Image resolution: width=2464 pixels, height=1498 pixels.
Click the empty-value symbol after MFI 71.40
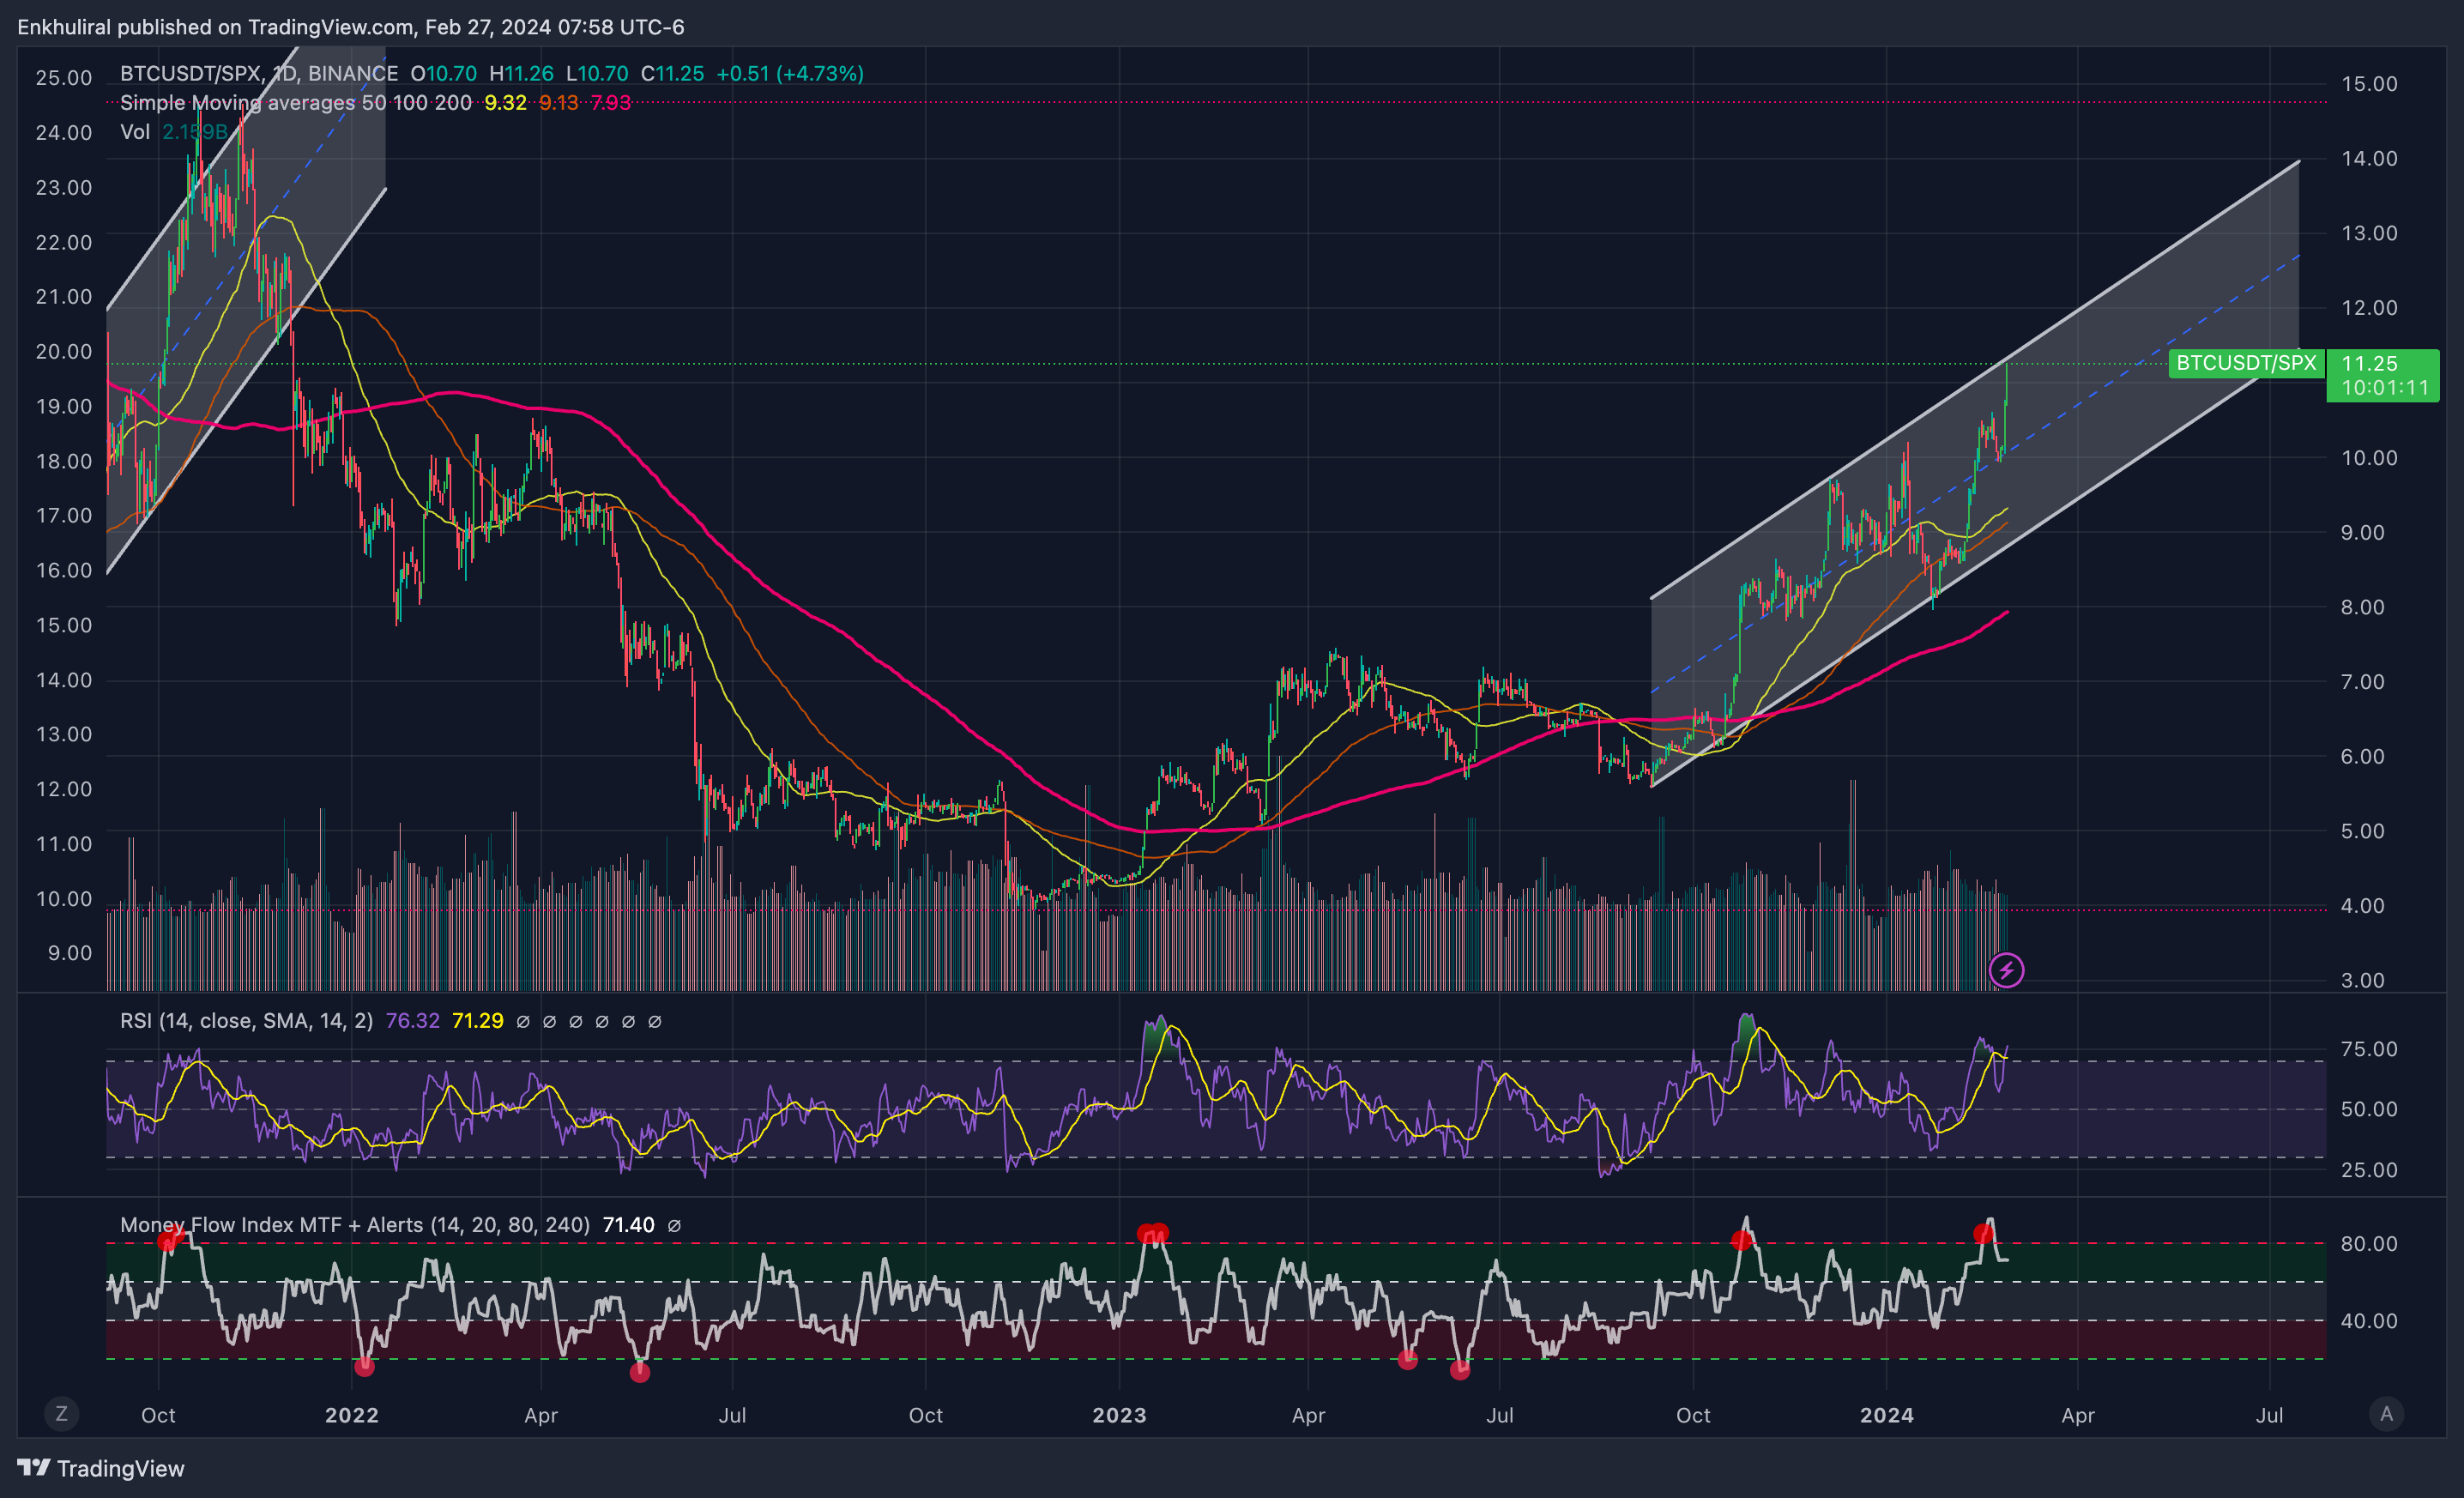[674, 1225]
